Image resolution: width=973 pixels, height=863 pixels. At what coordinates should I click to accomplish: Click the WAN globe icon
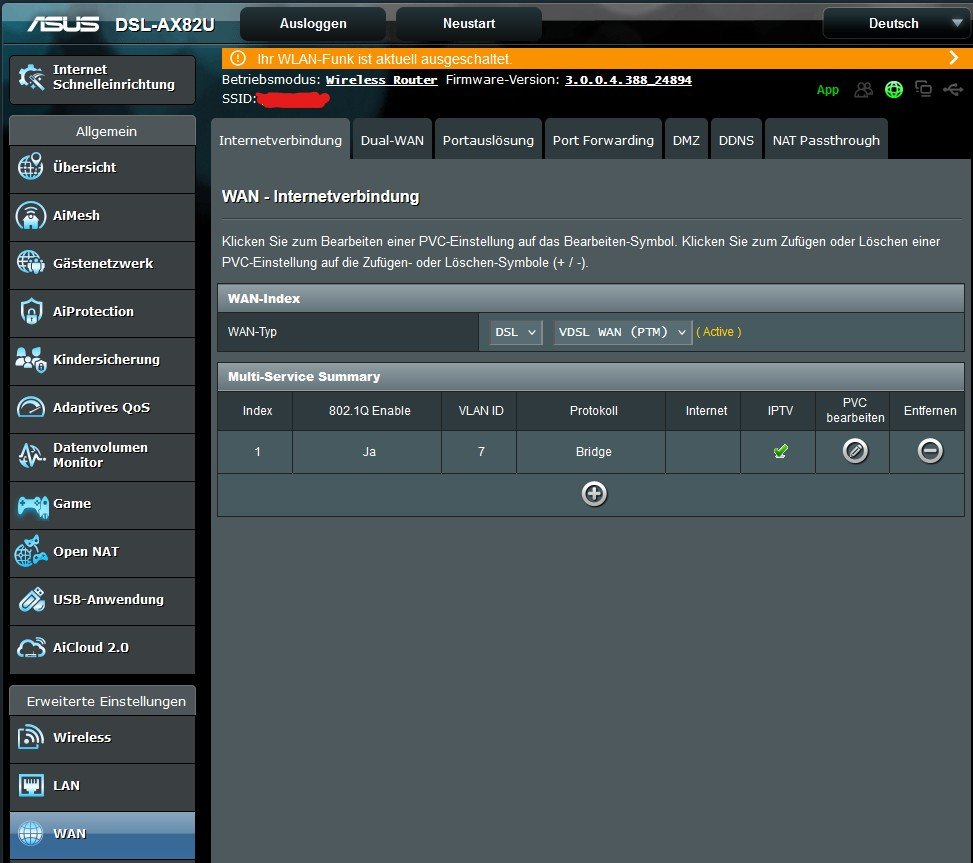click(30, 833)
